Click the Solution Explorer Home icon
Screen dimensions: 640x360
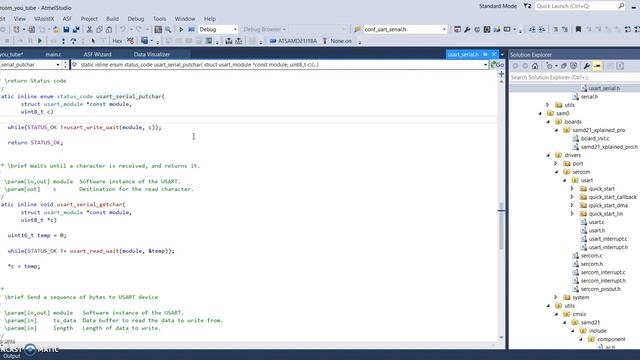(x=535, y=66)
